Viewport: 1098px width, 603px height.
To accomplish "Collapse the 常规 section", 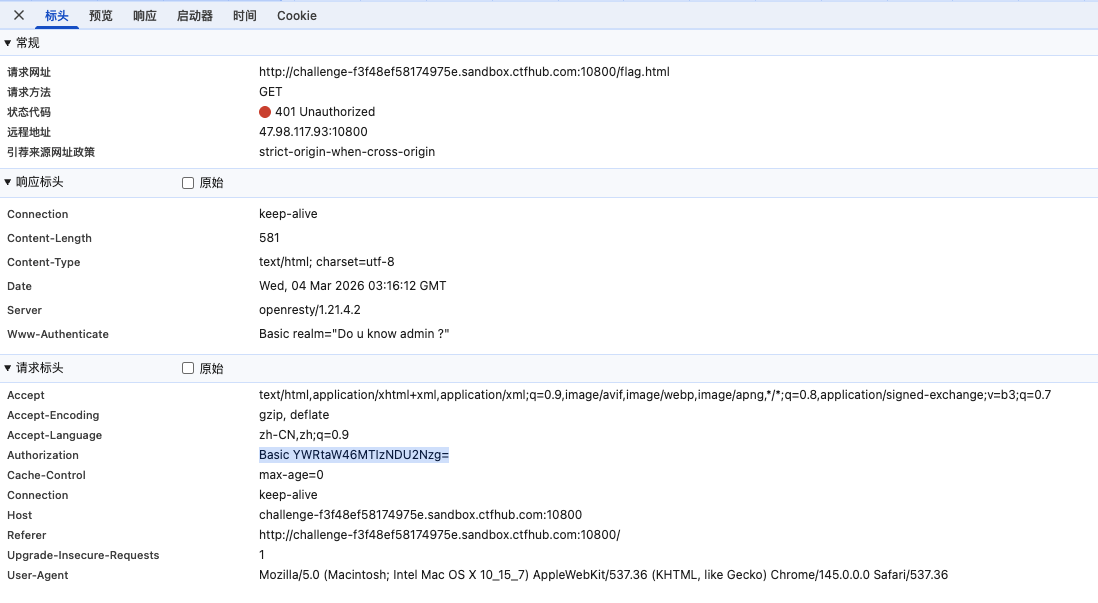I will 9,43.
